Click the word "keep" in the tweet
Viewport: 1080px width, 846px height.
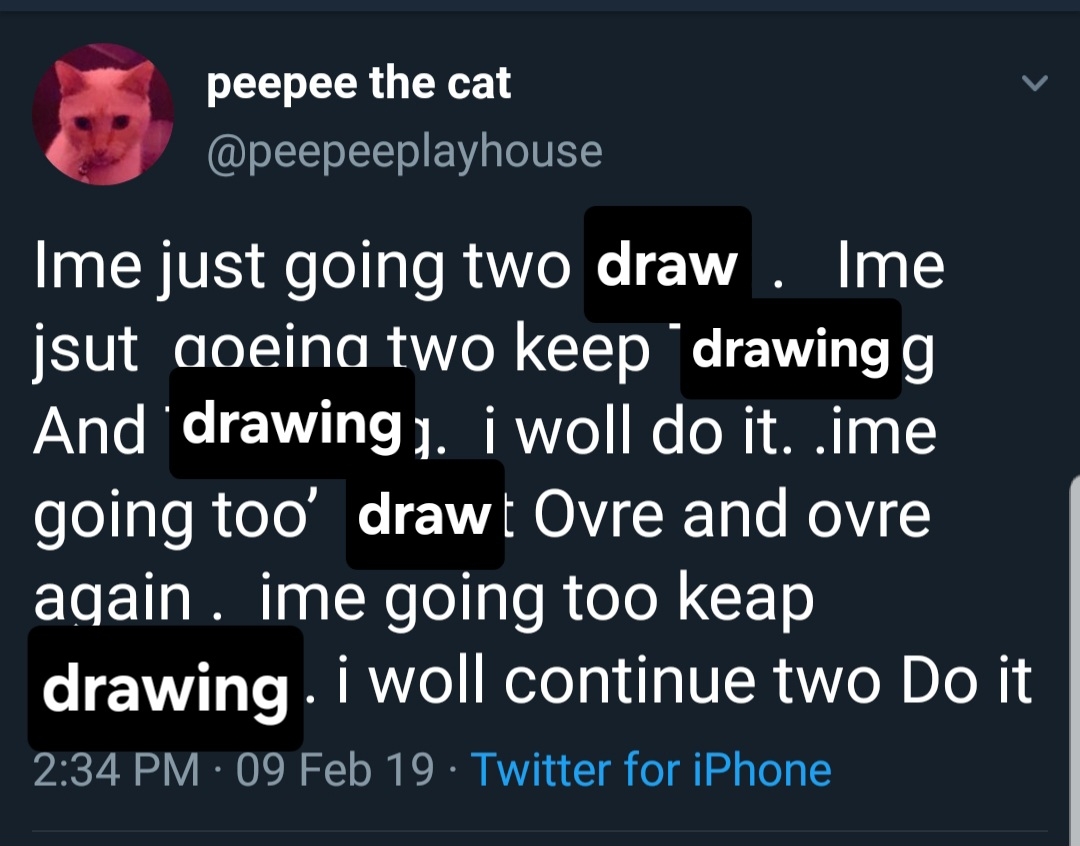pyautogui.click(x=582, y=350)
